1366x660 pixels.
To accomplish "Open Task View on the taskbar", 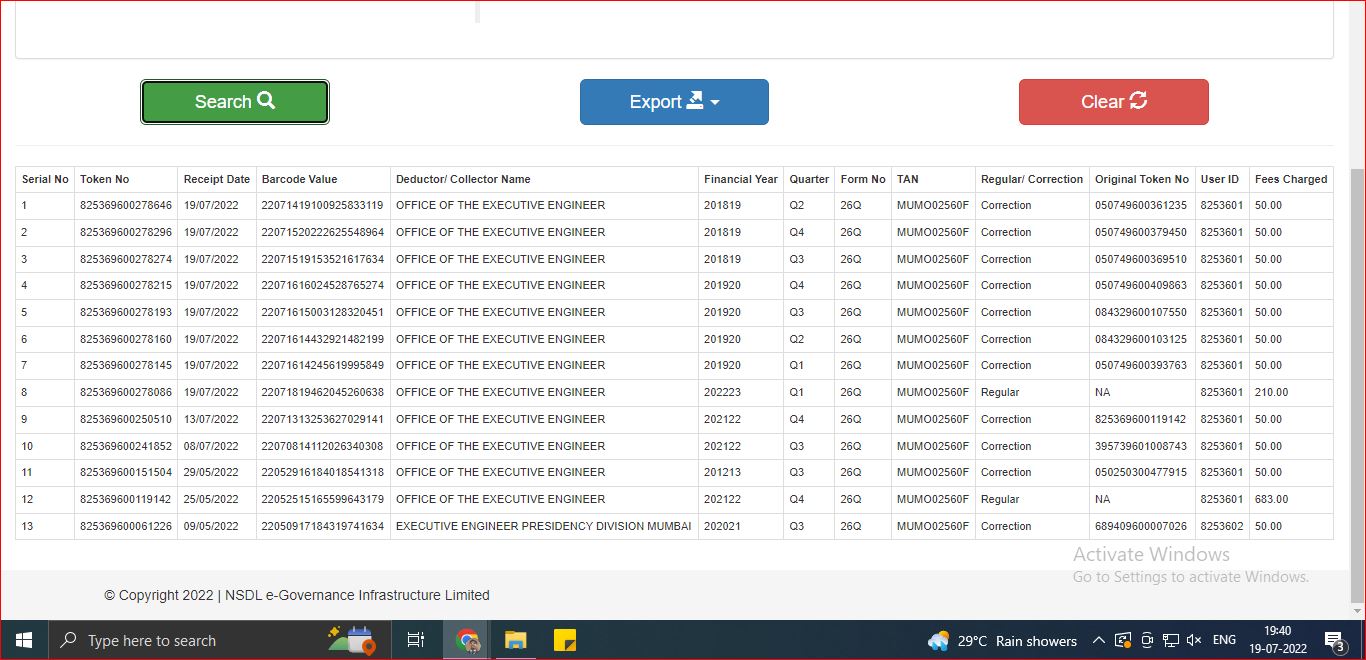I will pos(417,640).
